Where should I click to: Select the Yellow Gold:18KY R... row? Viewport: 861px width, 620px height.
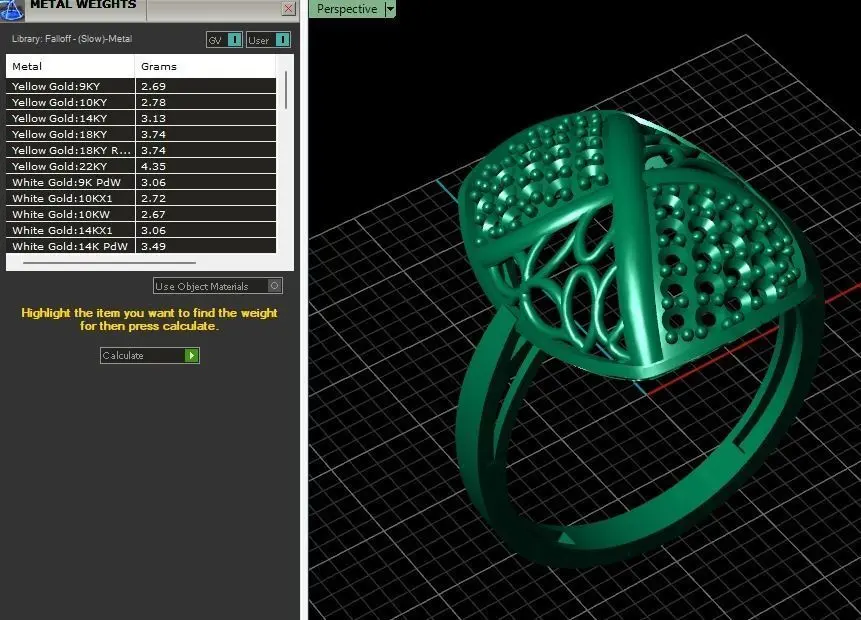141,150
